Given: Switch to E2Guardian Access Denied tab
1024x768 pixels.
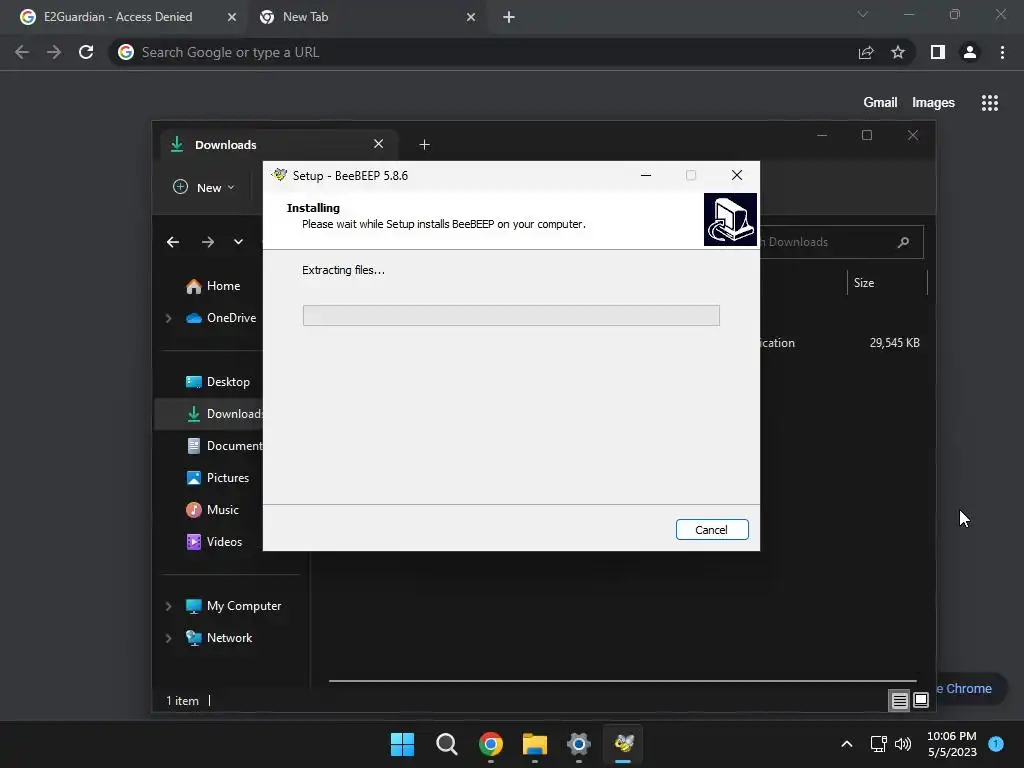Looking at the screenshot, I should click(x=118, y=17).
